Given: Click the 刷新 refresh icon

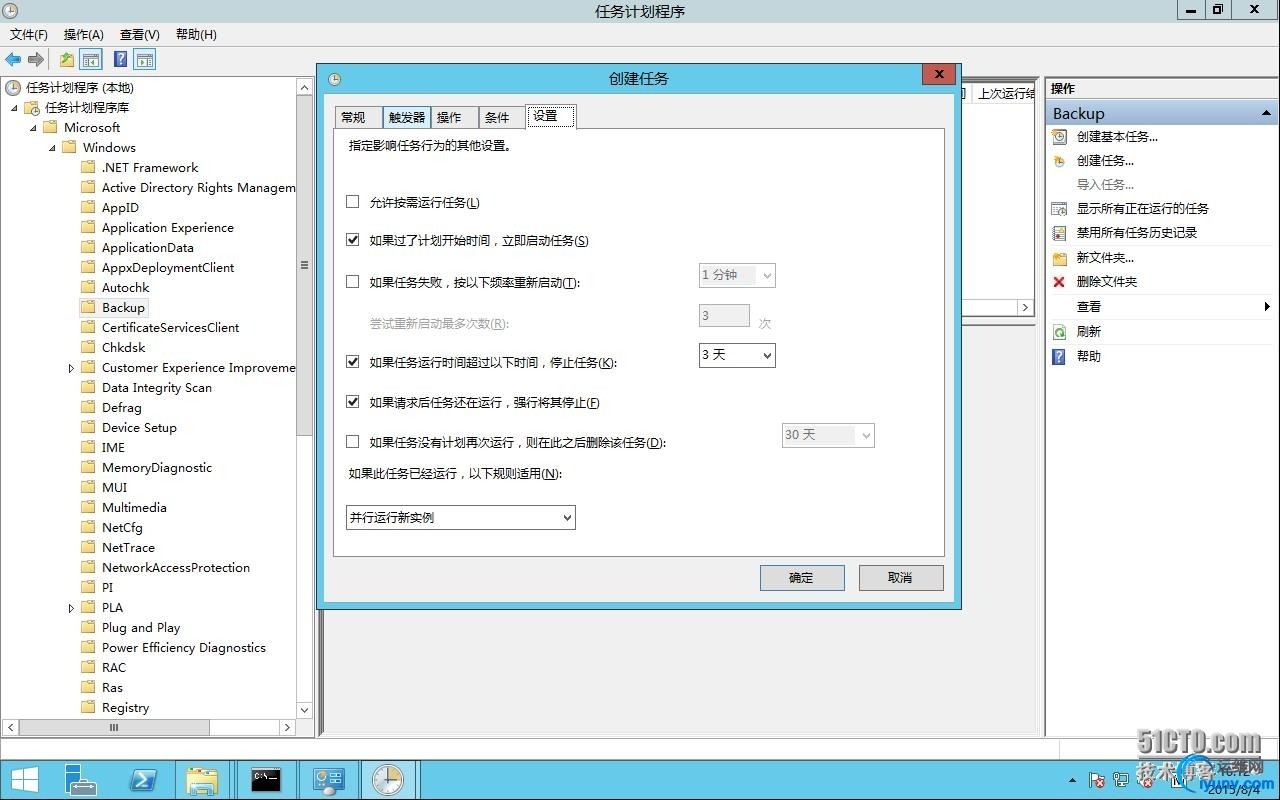Looking at the screenshot, I should (1059, 332).
